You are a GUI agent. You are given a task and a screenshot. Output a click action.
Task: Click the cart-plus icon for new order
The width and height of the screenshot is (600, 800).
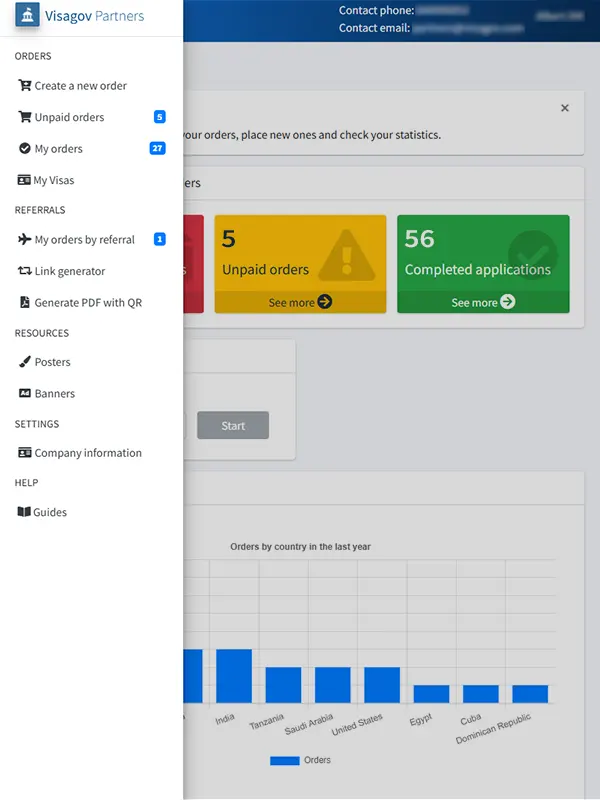tap(25, 86)
